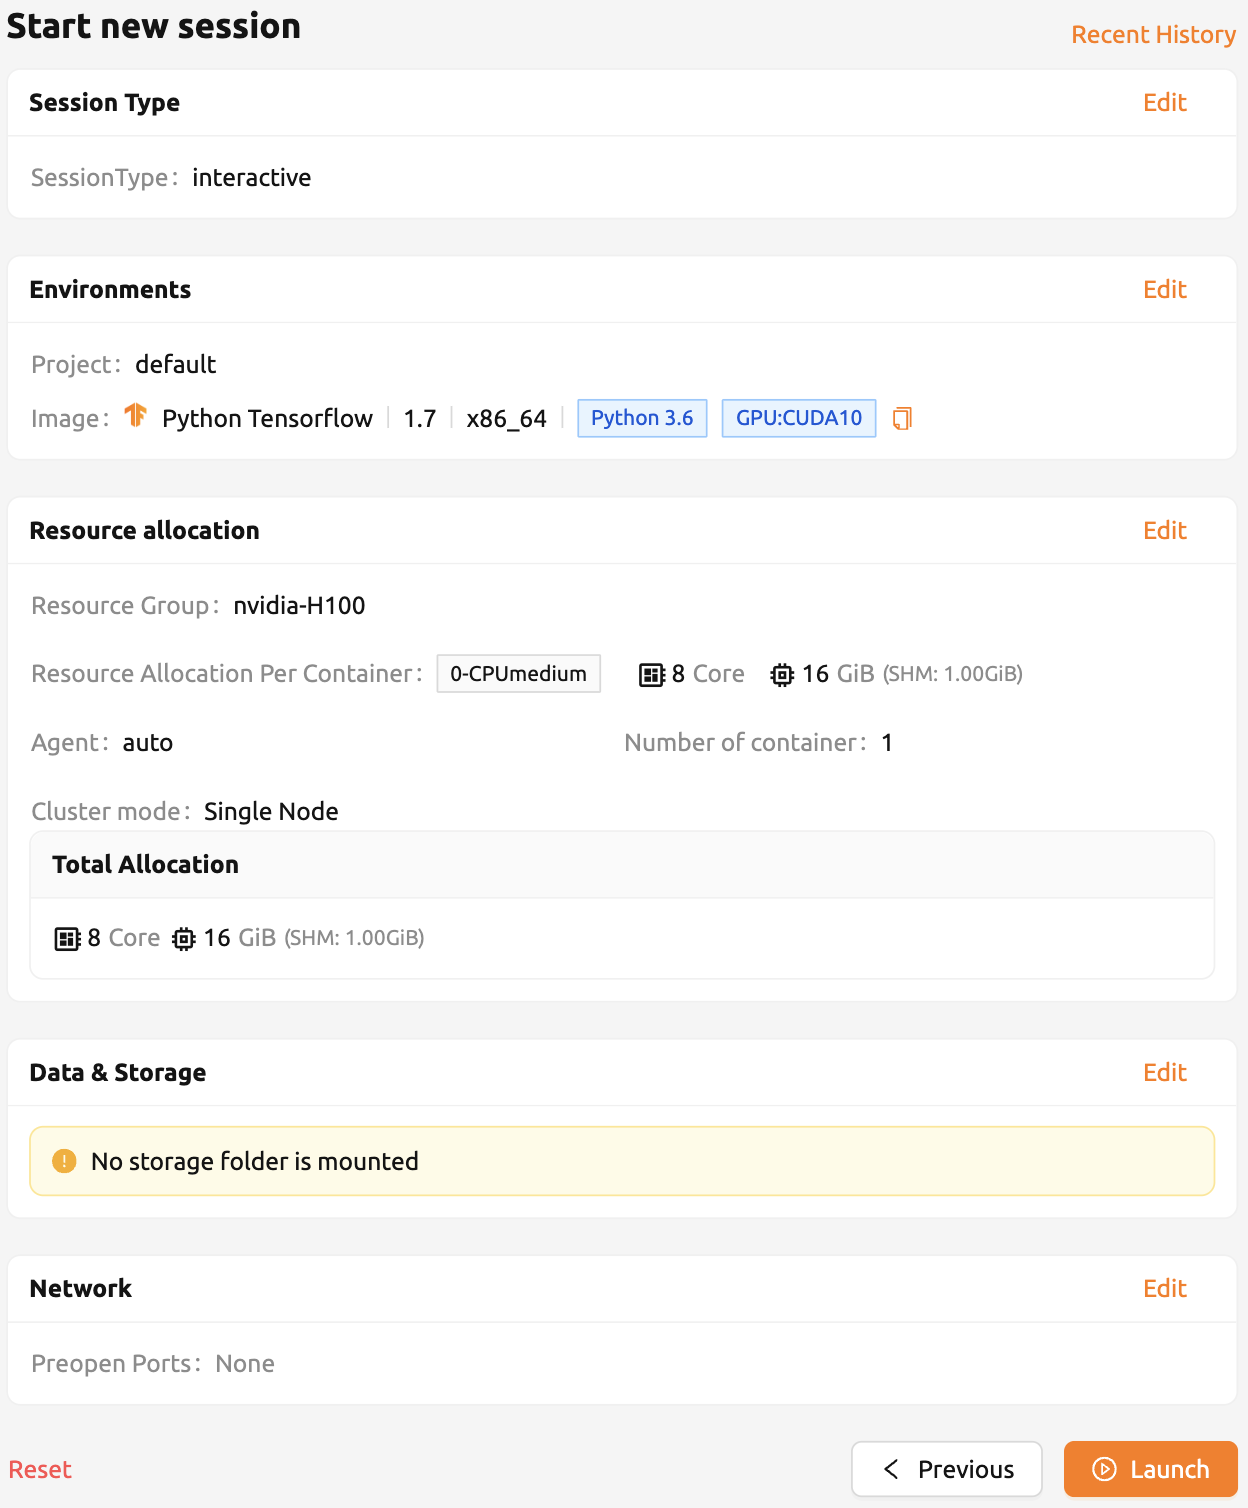Click the 0-CPUmedium preset tag
The image size is (1248, 1508).
coord(519,674)
